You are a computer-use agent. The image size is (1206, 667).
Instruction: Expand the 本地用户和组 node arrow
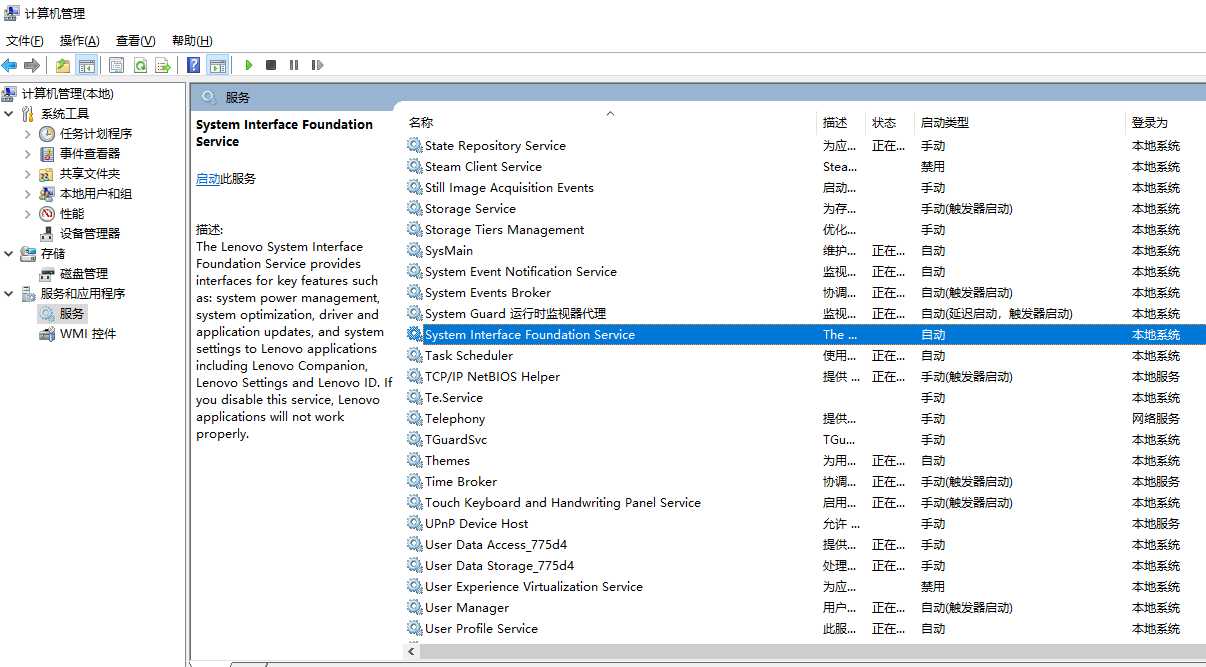(27, 193)
